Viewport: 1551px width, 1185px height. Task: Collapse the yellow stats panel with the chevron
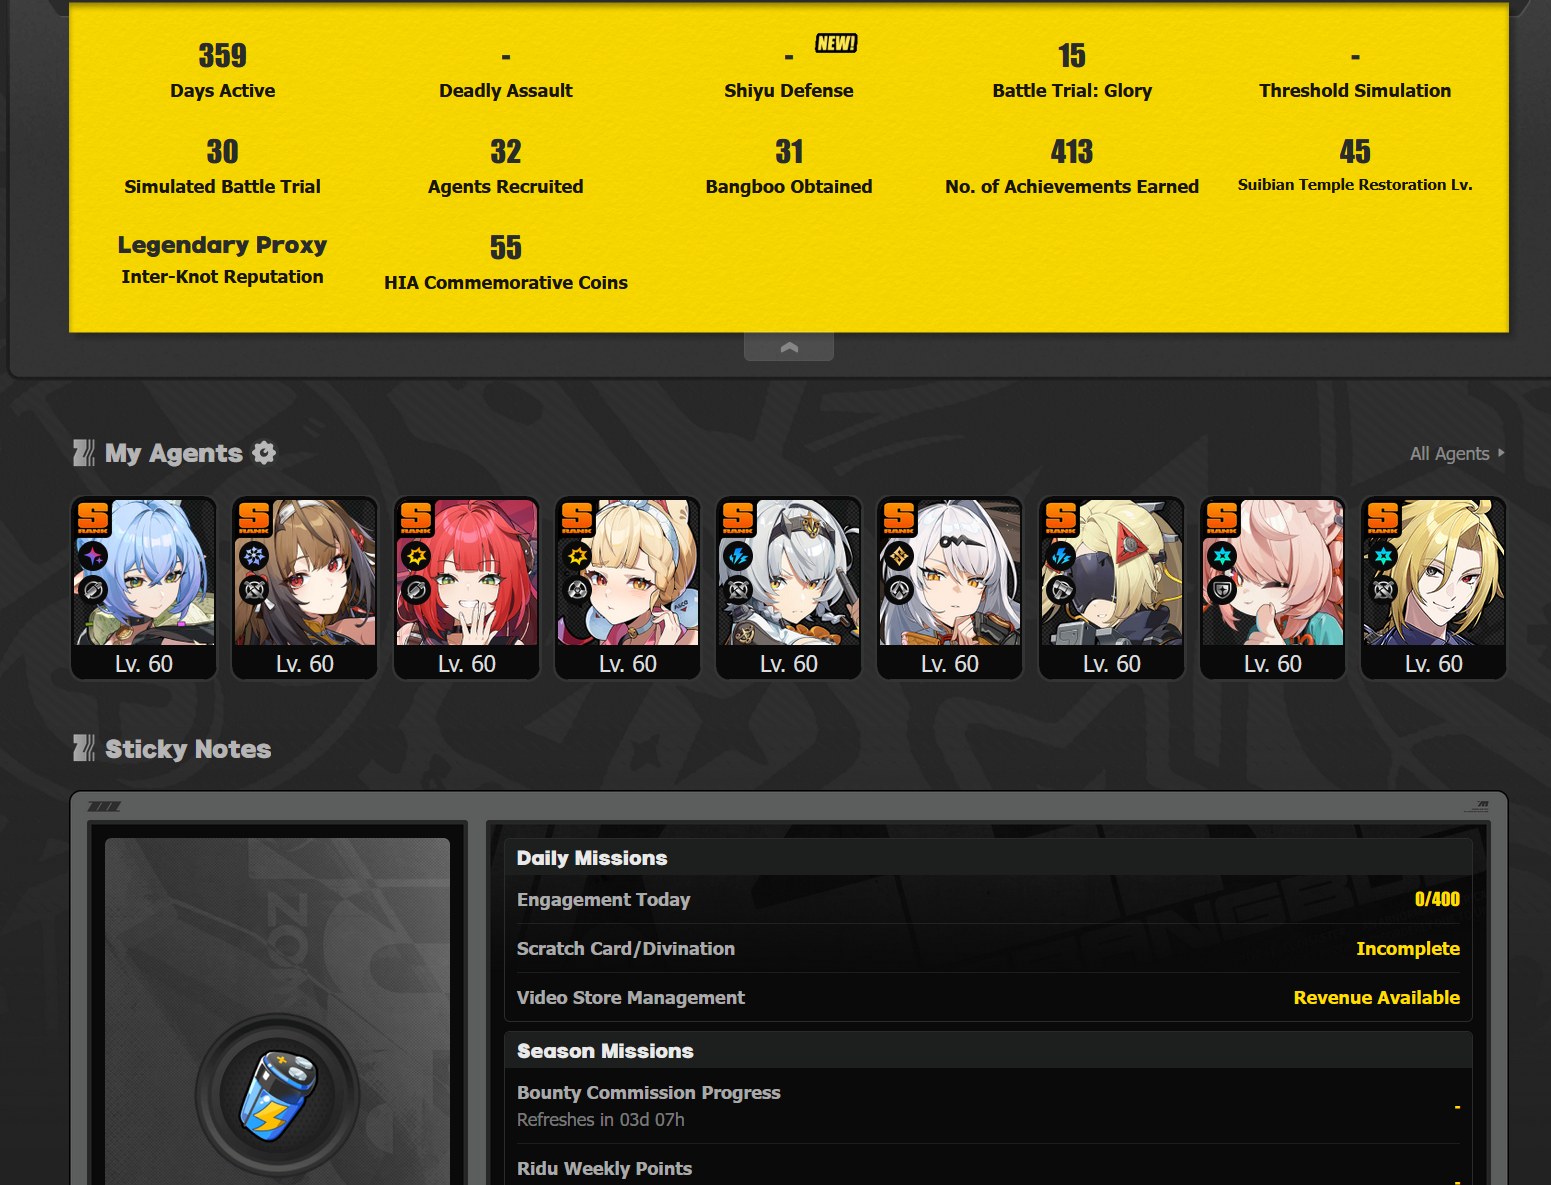point(789,347)
